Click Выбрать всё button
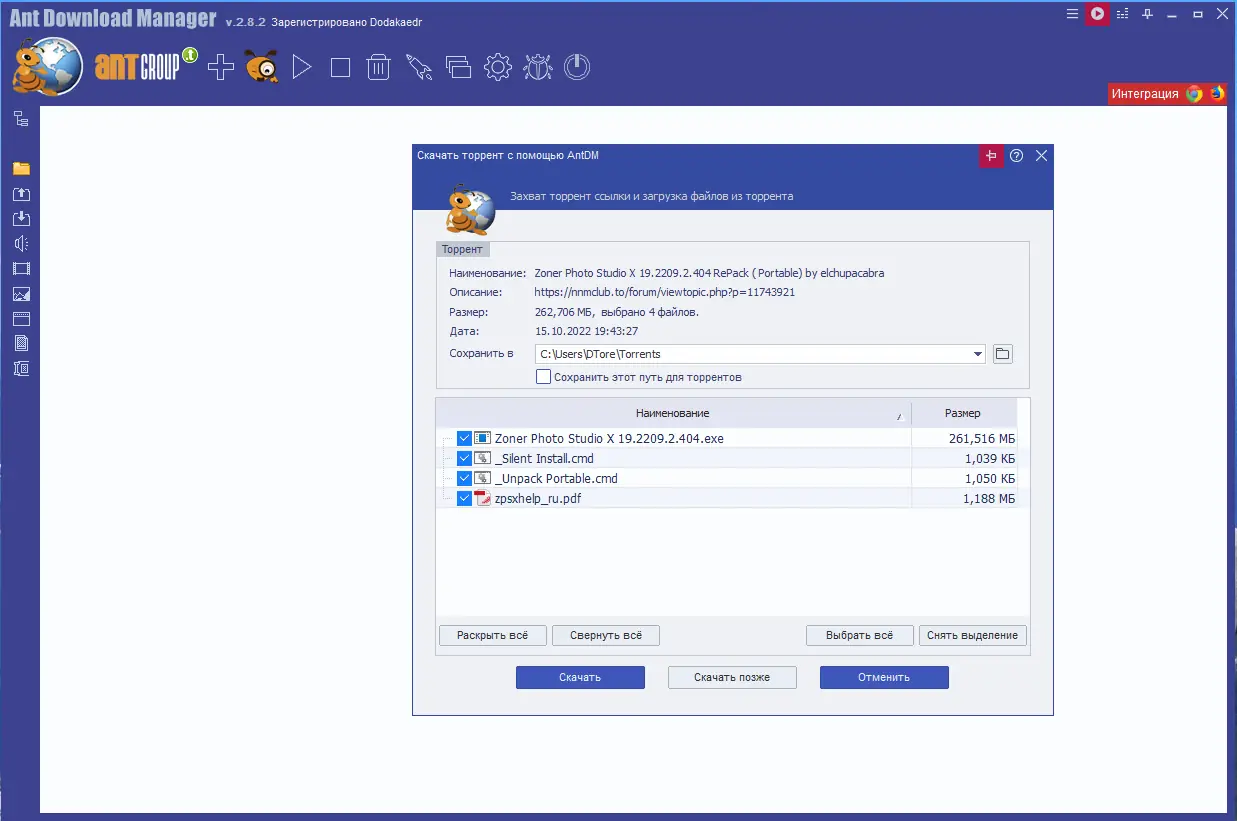Image resolution: width=1237 pixels, height=821 pixels. pyautogui.click(x=860, y=635)
